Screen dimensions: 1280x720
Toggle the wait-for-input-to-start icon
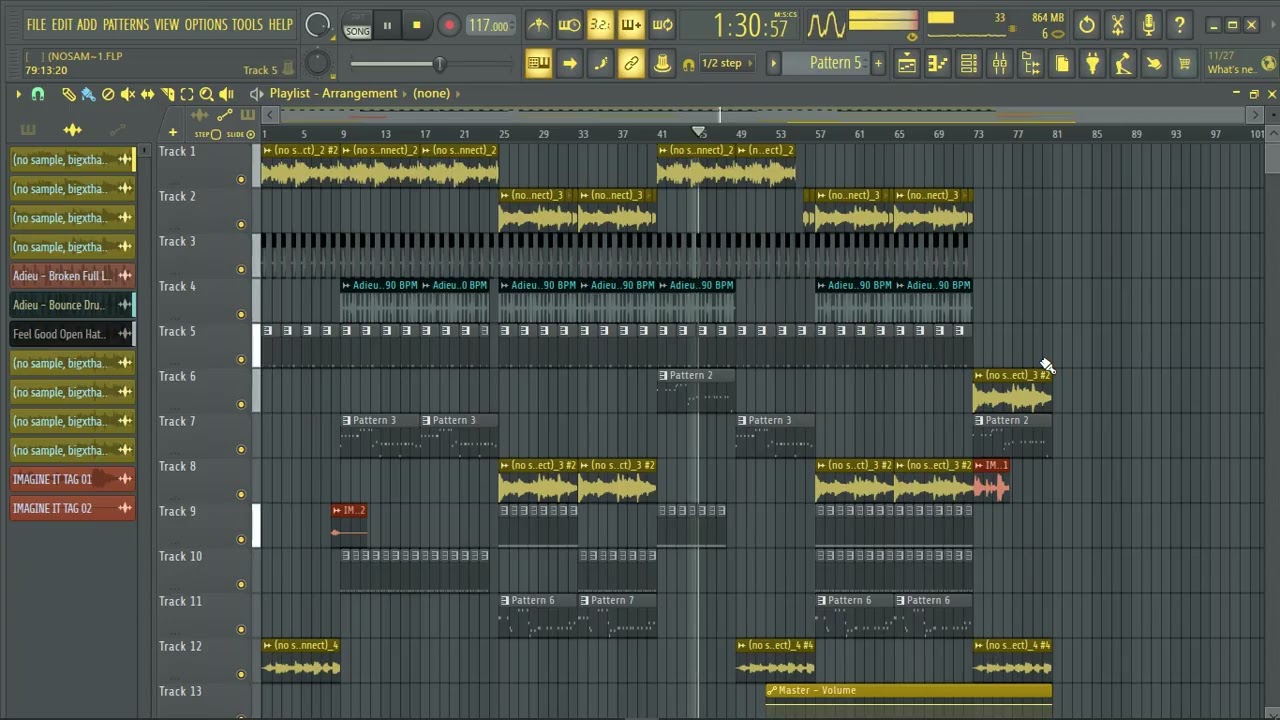click(569, 25)
